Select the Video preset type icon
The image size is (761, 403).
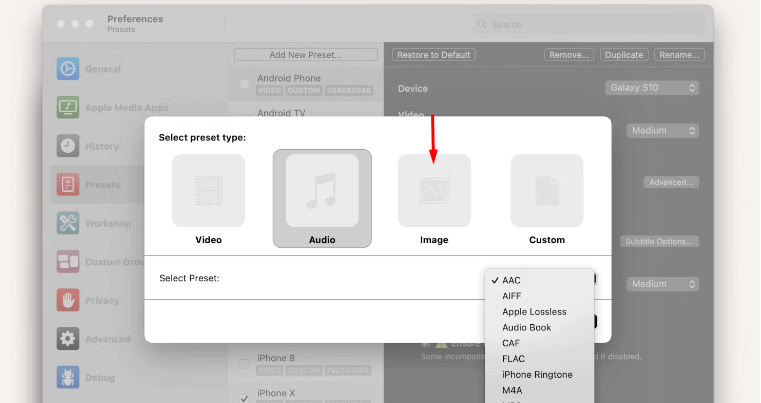click(x=208, y=191)
